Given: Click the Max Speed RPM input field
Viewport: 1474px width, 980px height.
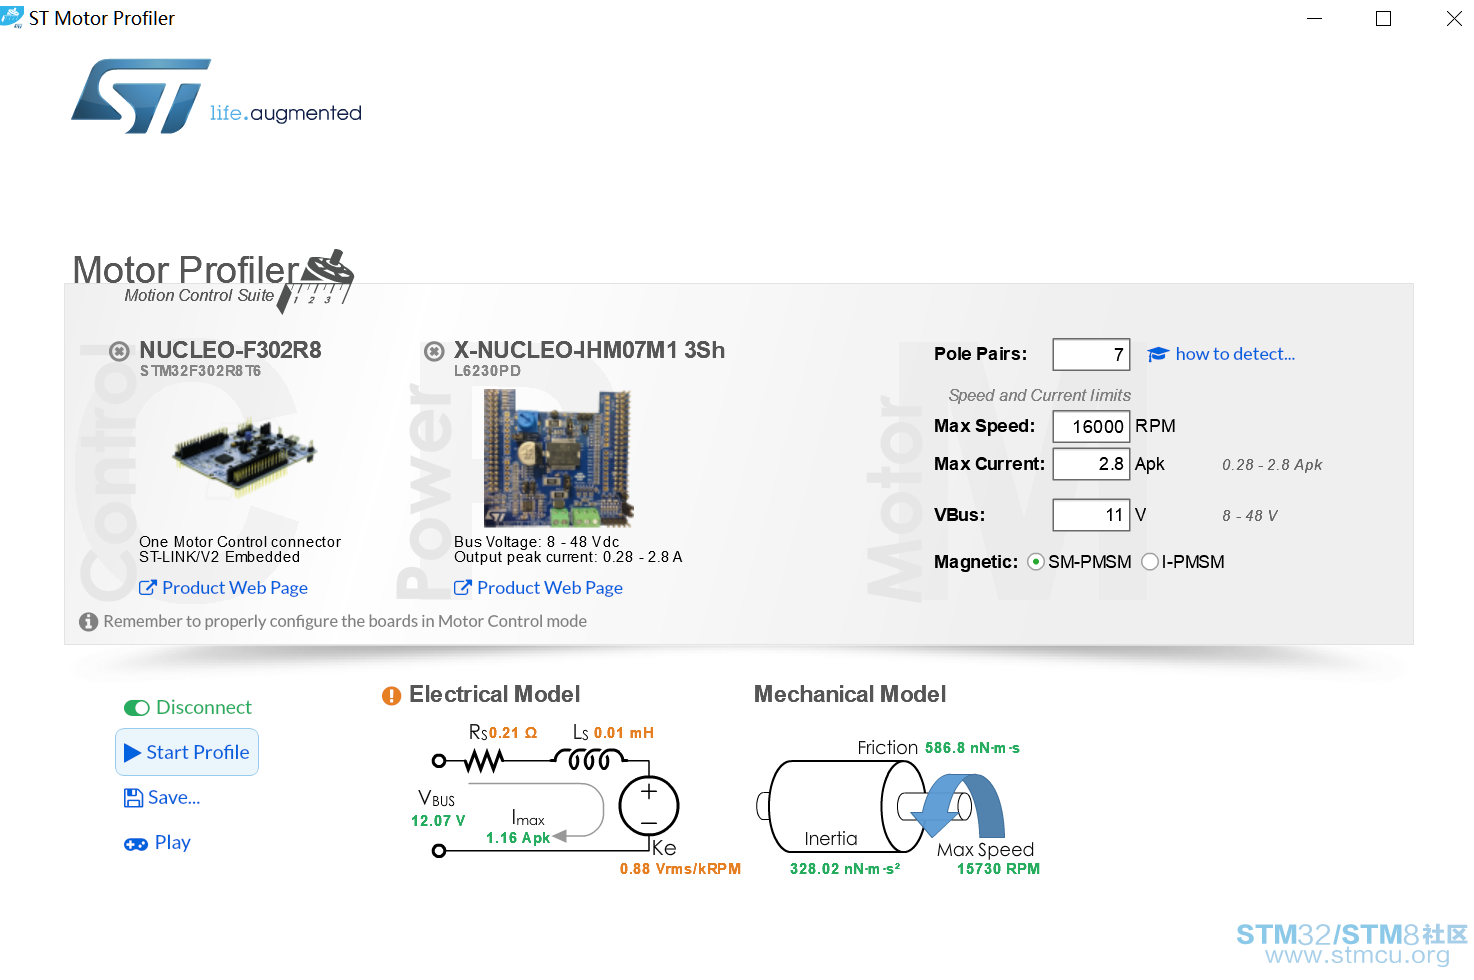Looking at the screenshot, I should 1091,426.
